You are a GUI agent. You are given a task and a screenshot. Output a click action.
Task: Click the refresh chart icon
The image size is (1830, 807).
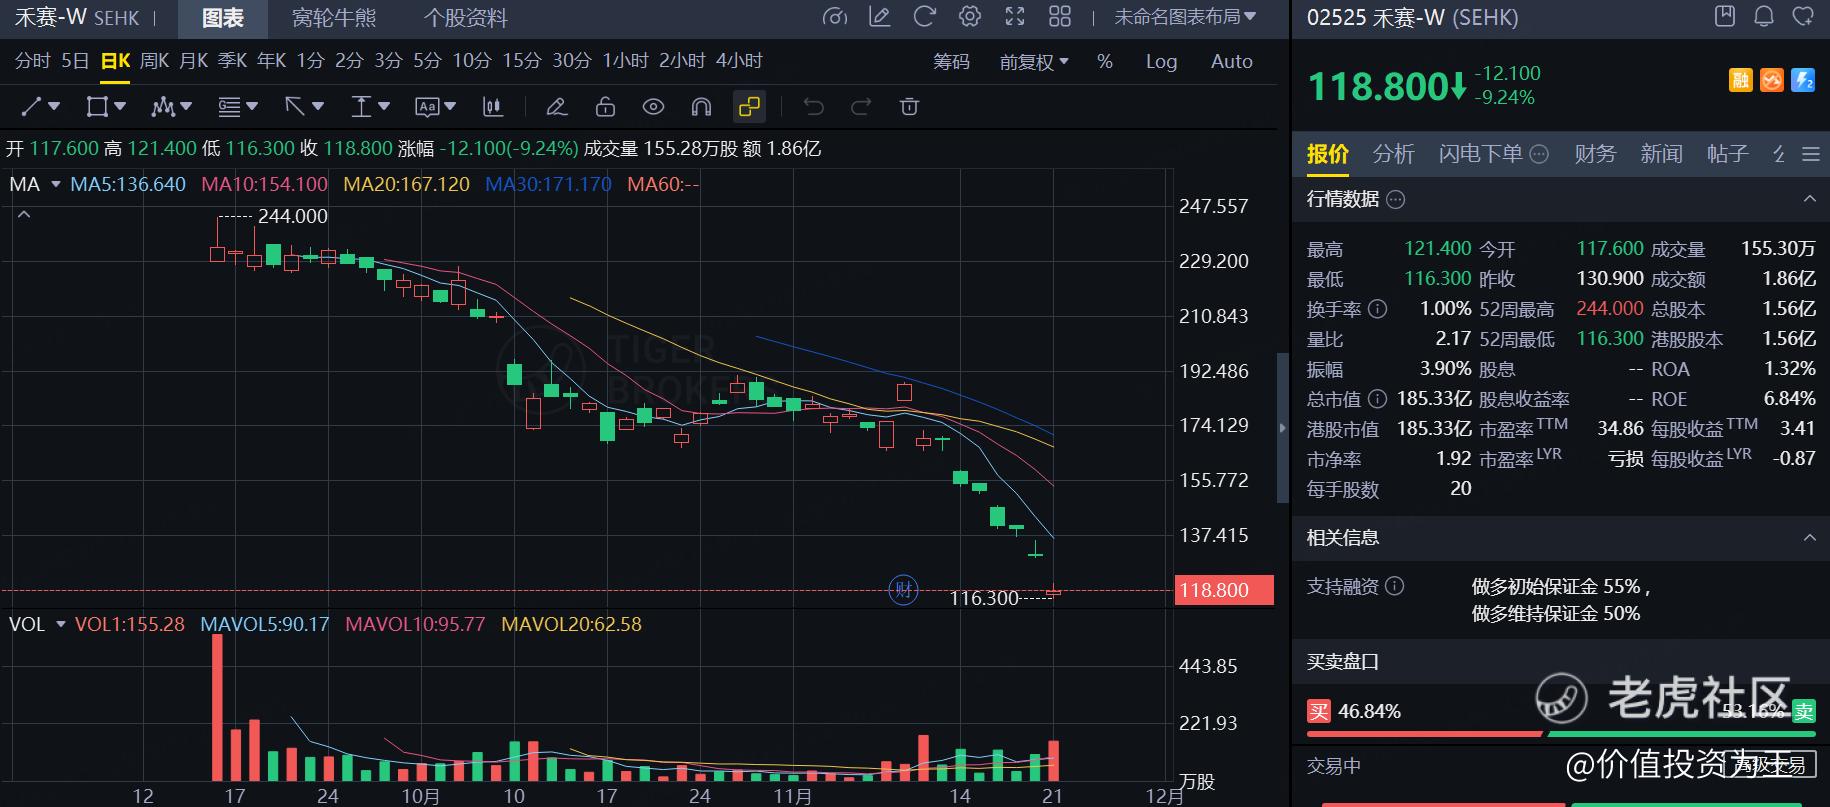[x=924, y=17]
